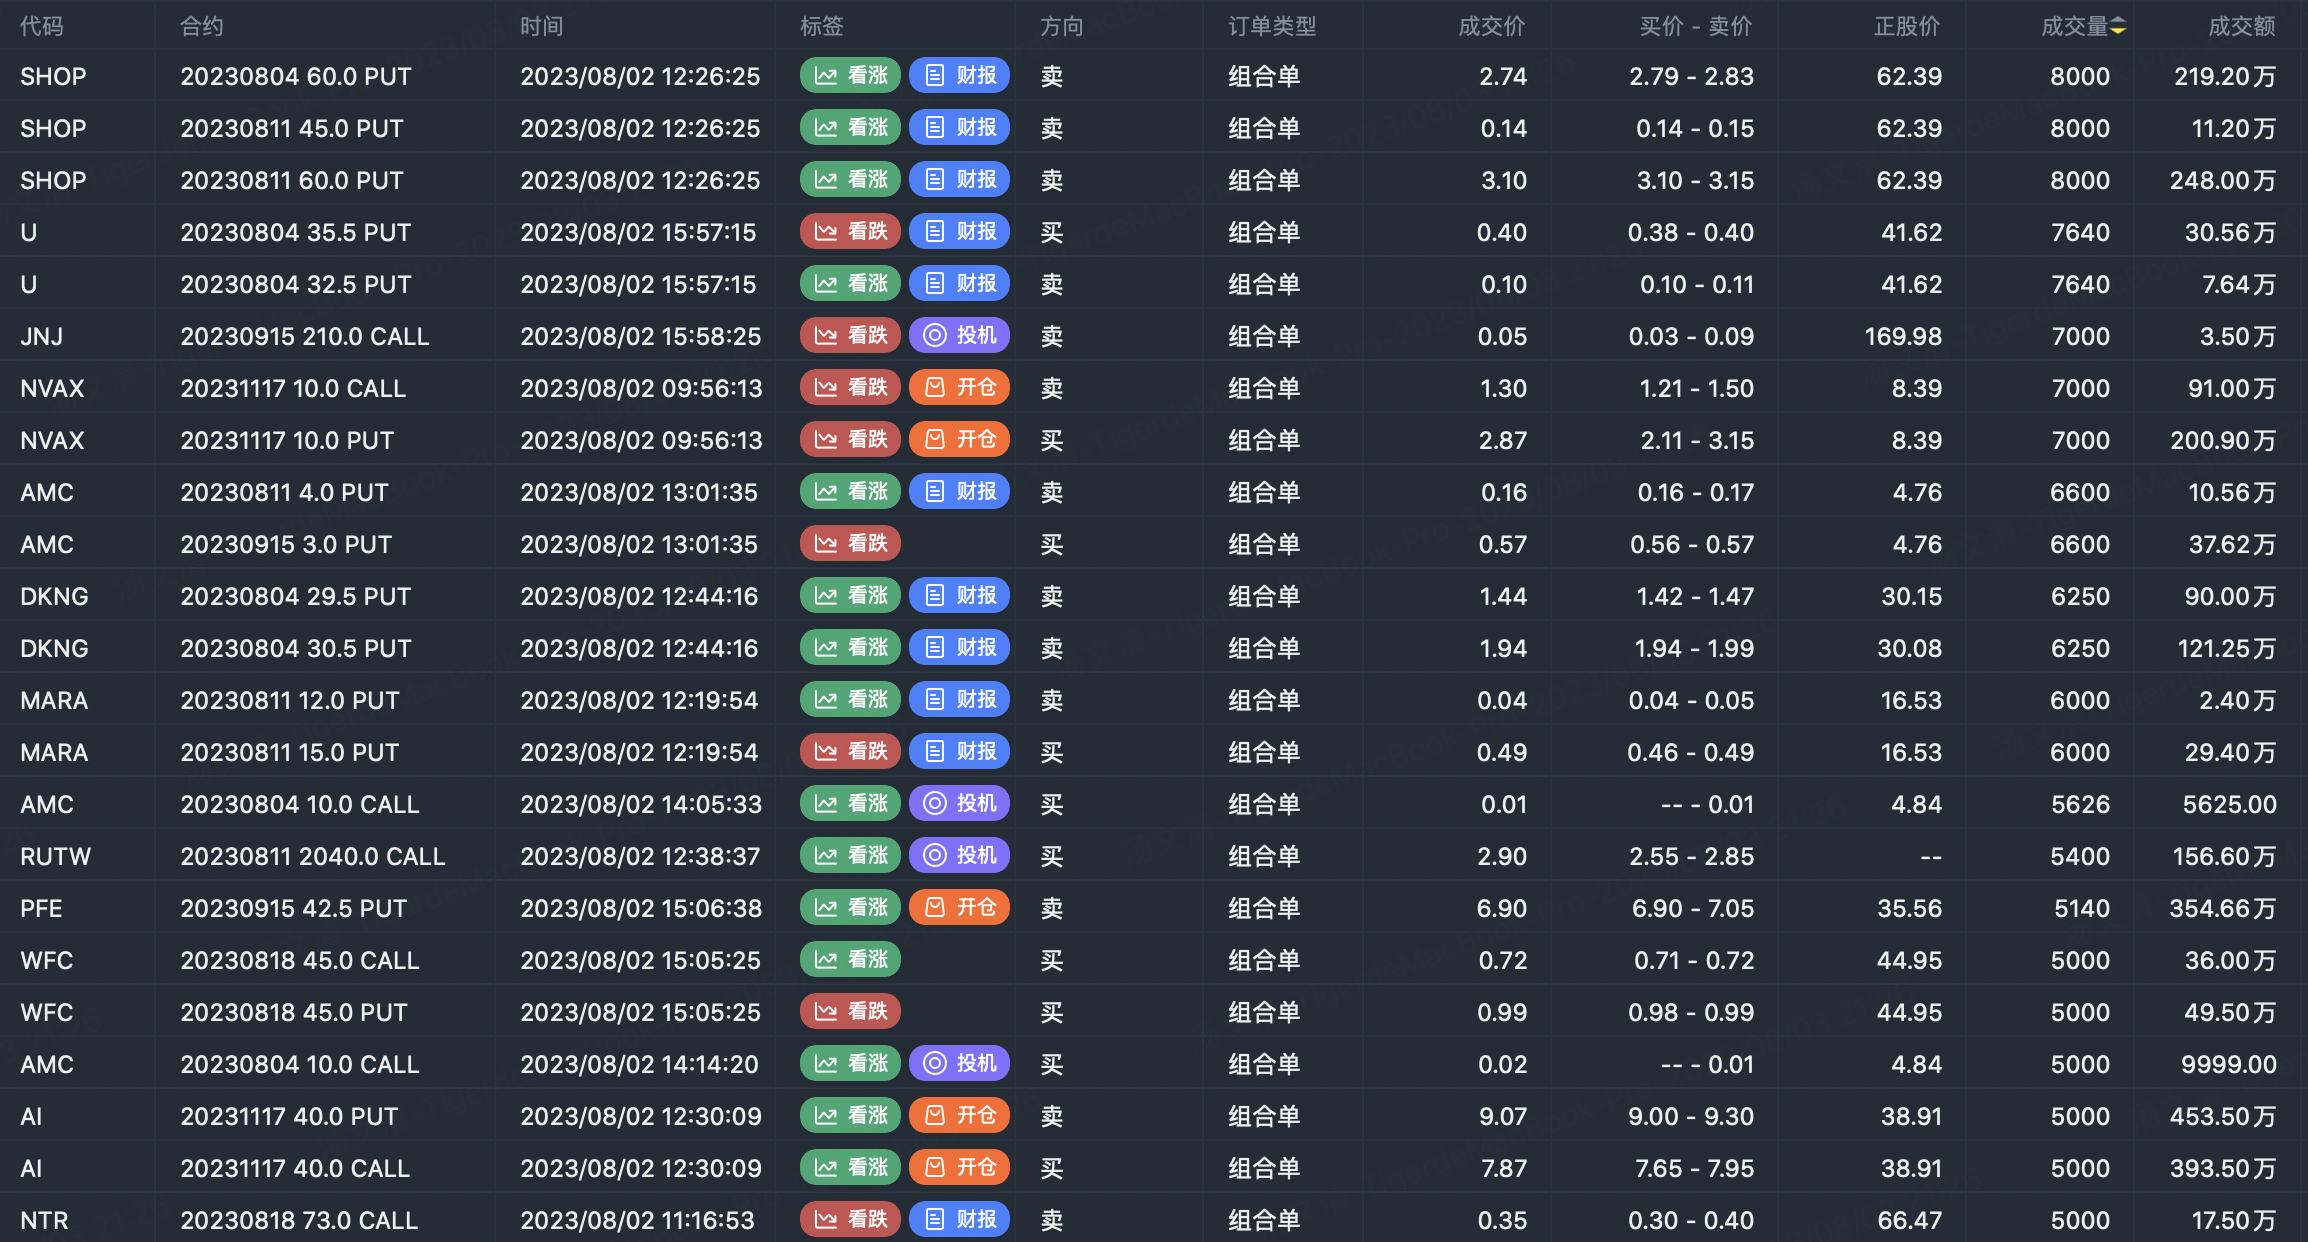Click 看涨 tag on AI 40.0 CALL row

[x=851, y=1168]
